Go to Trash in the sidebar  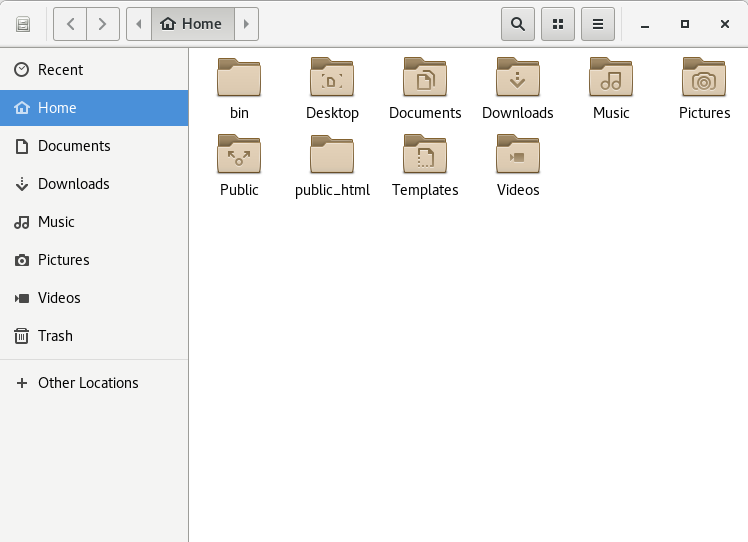point(55,336)
